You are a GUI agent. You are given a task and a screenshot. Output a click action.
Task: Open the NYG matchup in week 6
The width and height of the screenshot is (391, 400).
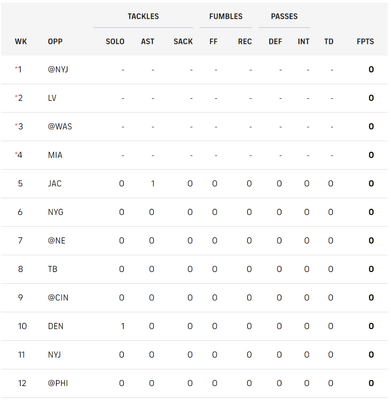click(55, 212)
